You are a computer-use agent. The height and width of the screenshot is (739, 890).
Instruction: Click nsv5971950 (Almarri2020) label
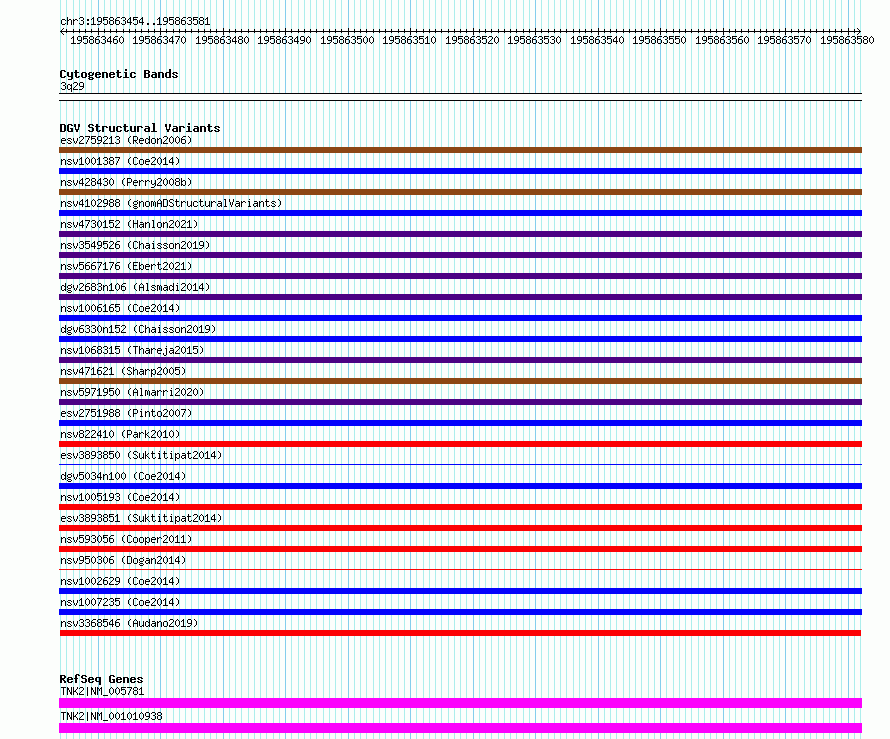pyautogui.click(x=132, y=392)
